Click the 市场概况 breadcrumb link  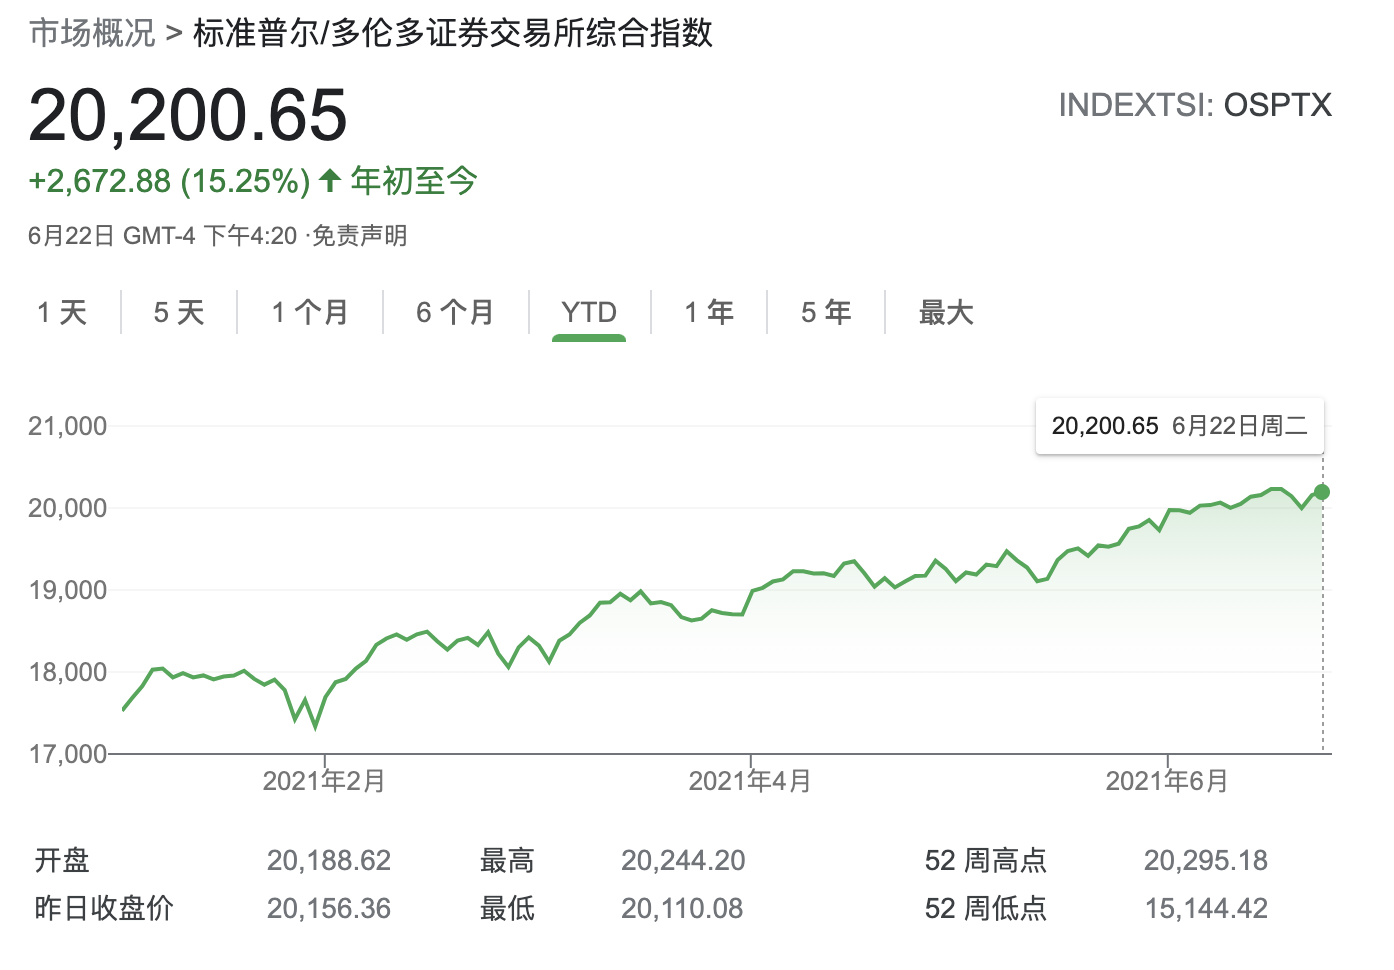point(92,33)
